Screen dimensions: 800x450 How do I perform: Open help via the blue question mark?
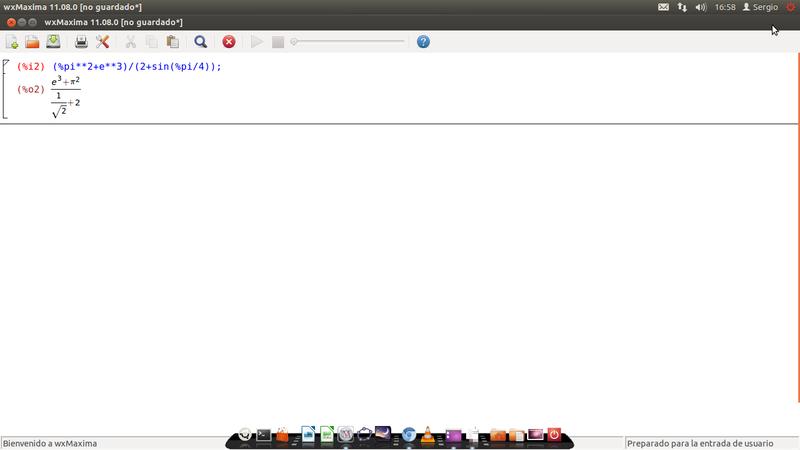423,42
